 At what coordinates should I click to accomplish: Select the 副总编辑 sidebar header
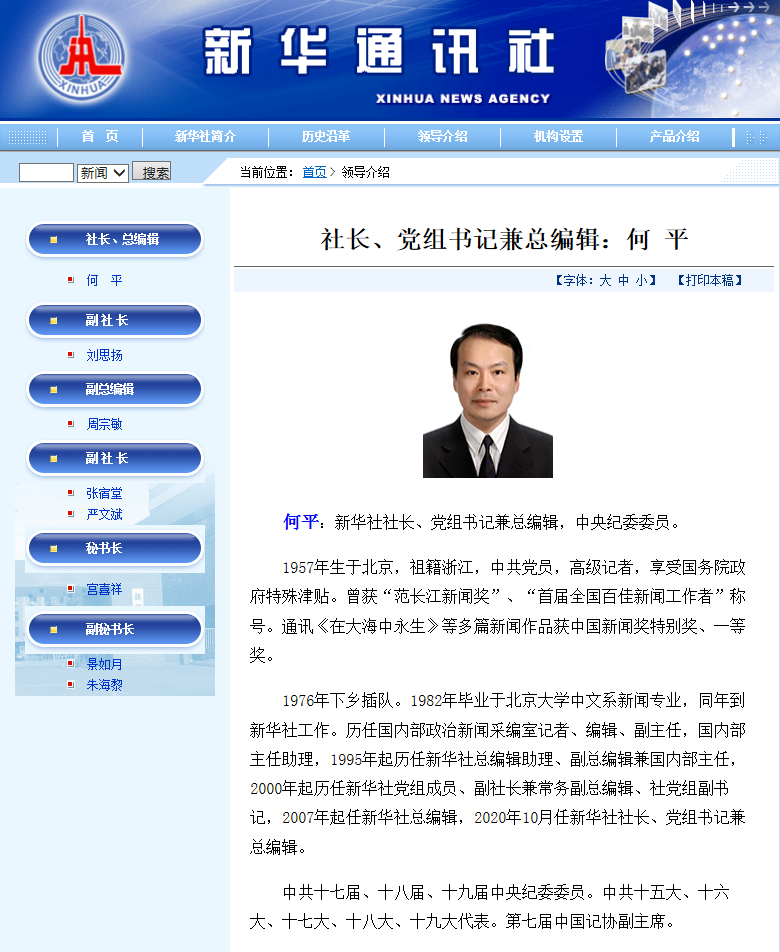pyautogui.click(x=114, y=389)
